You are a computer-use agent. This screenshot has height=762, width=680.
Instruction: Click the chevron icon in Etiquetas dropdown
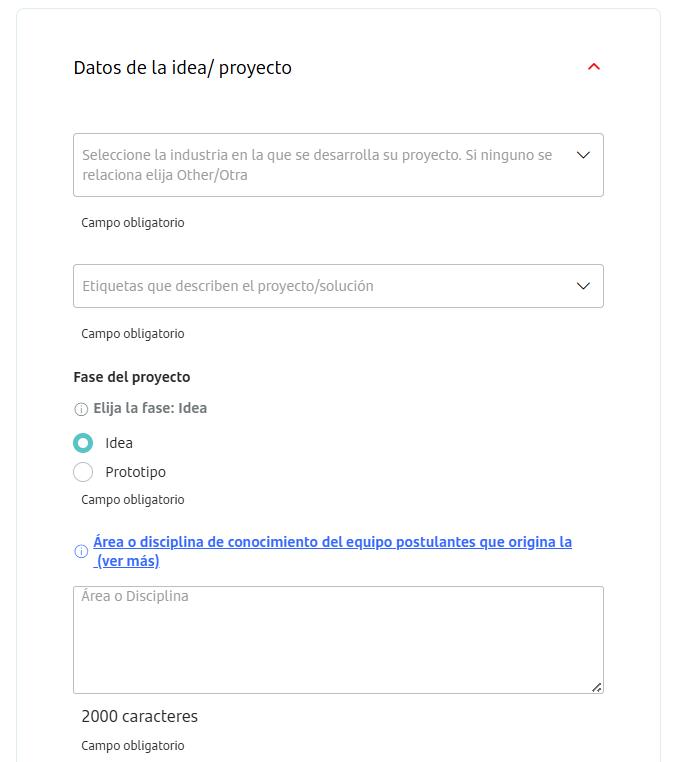583,286
